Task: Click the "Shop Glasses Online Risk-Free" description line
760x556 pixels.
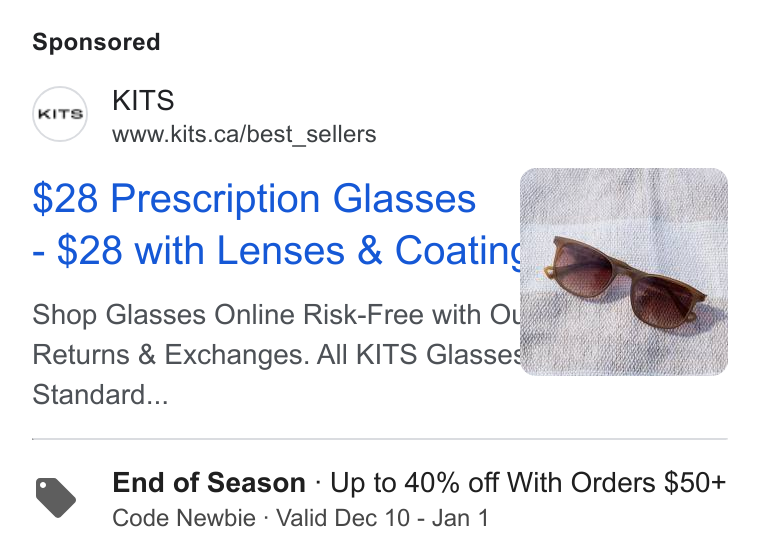Action: (276, 315)
